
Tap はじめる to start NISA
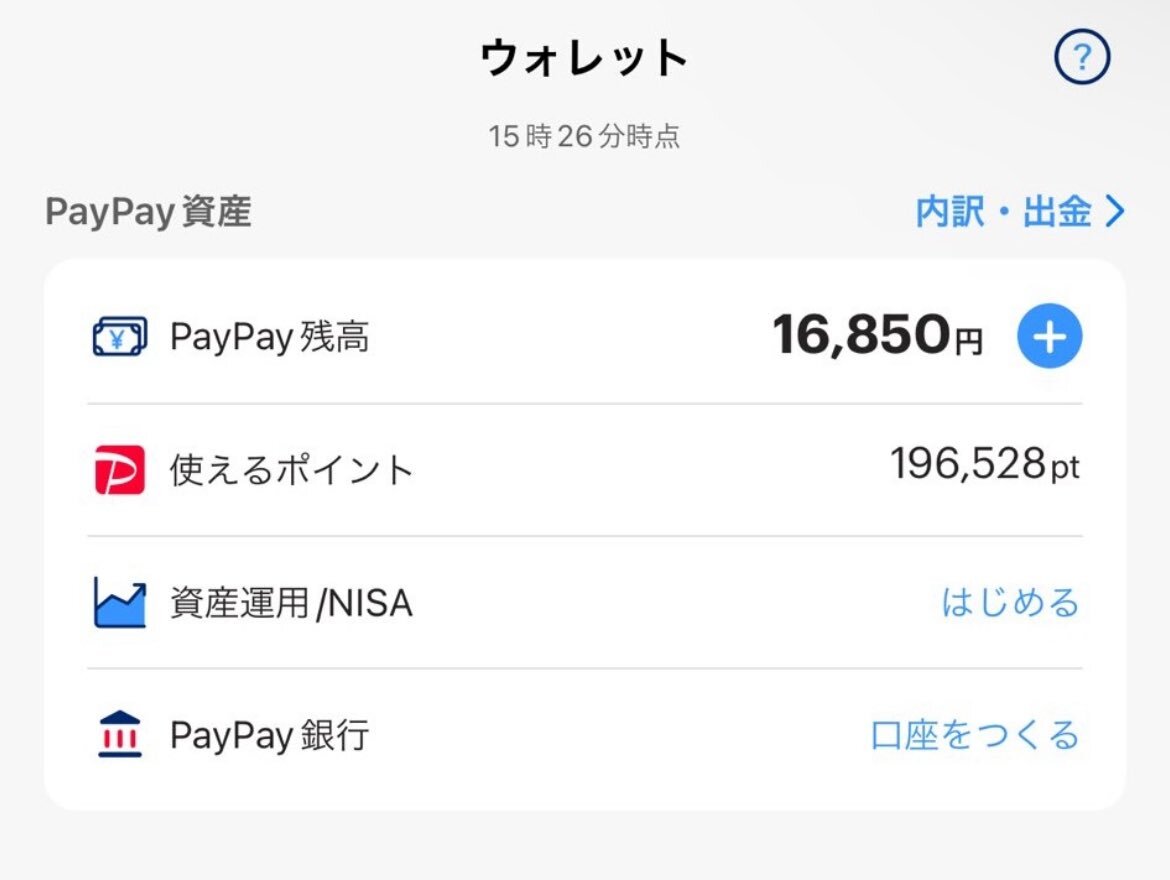[1010, 602]
